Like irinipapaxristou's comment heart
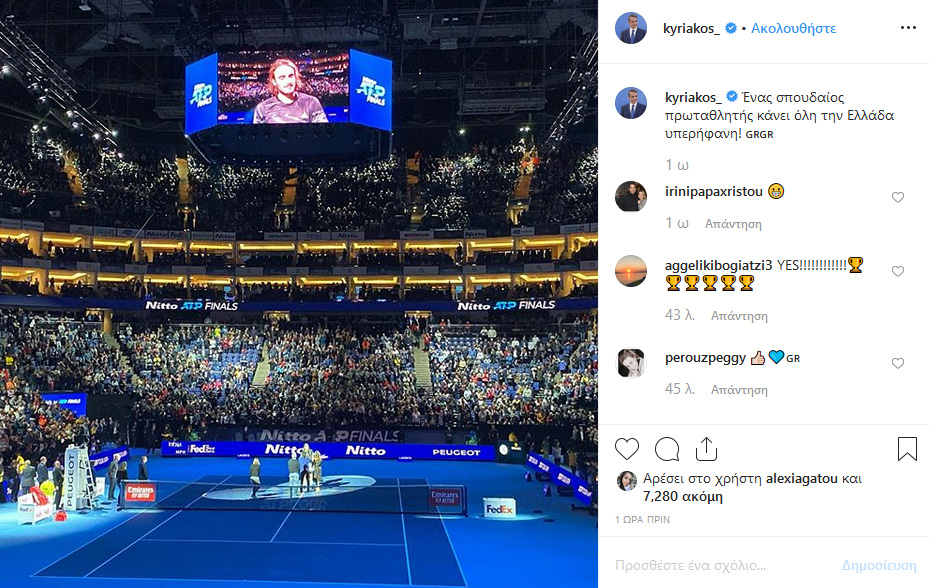 point(898,197)
